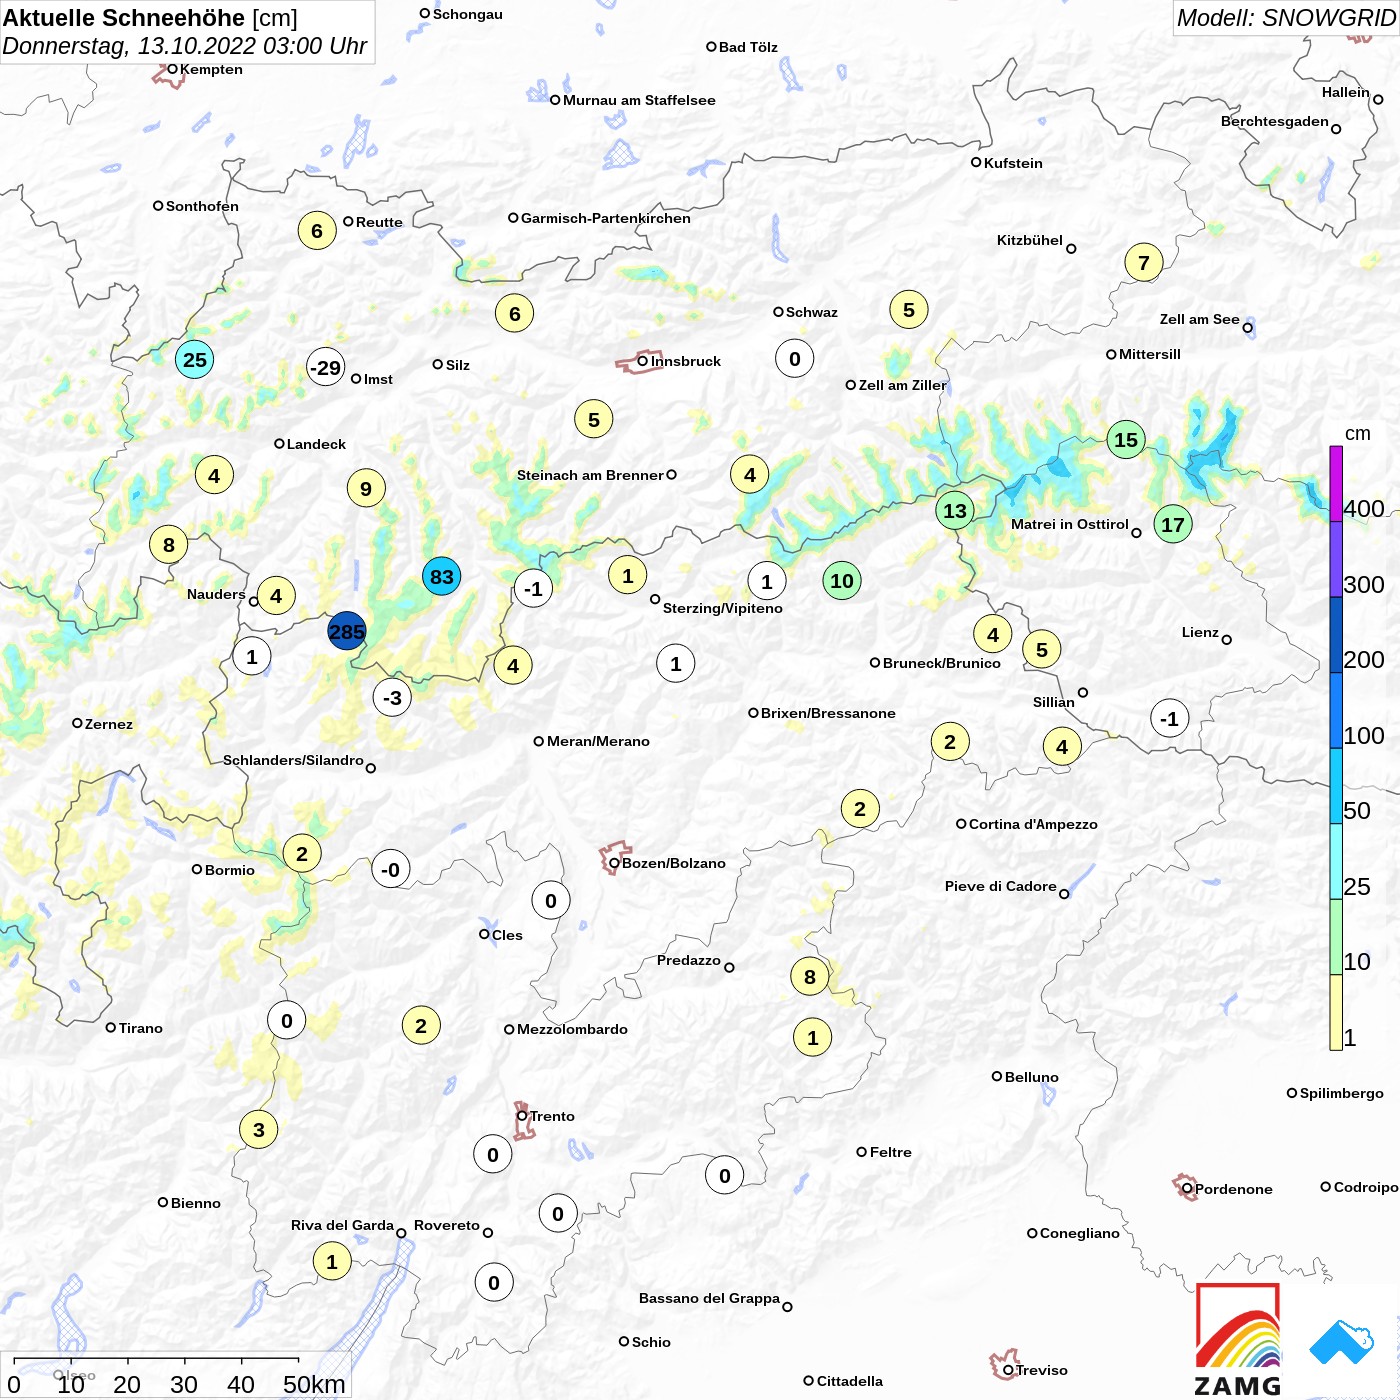Viewport: 1400px width, 1400px height.
Task: Select the cyan 25 cm station marker
Action: (195, 359)
